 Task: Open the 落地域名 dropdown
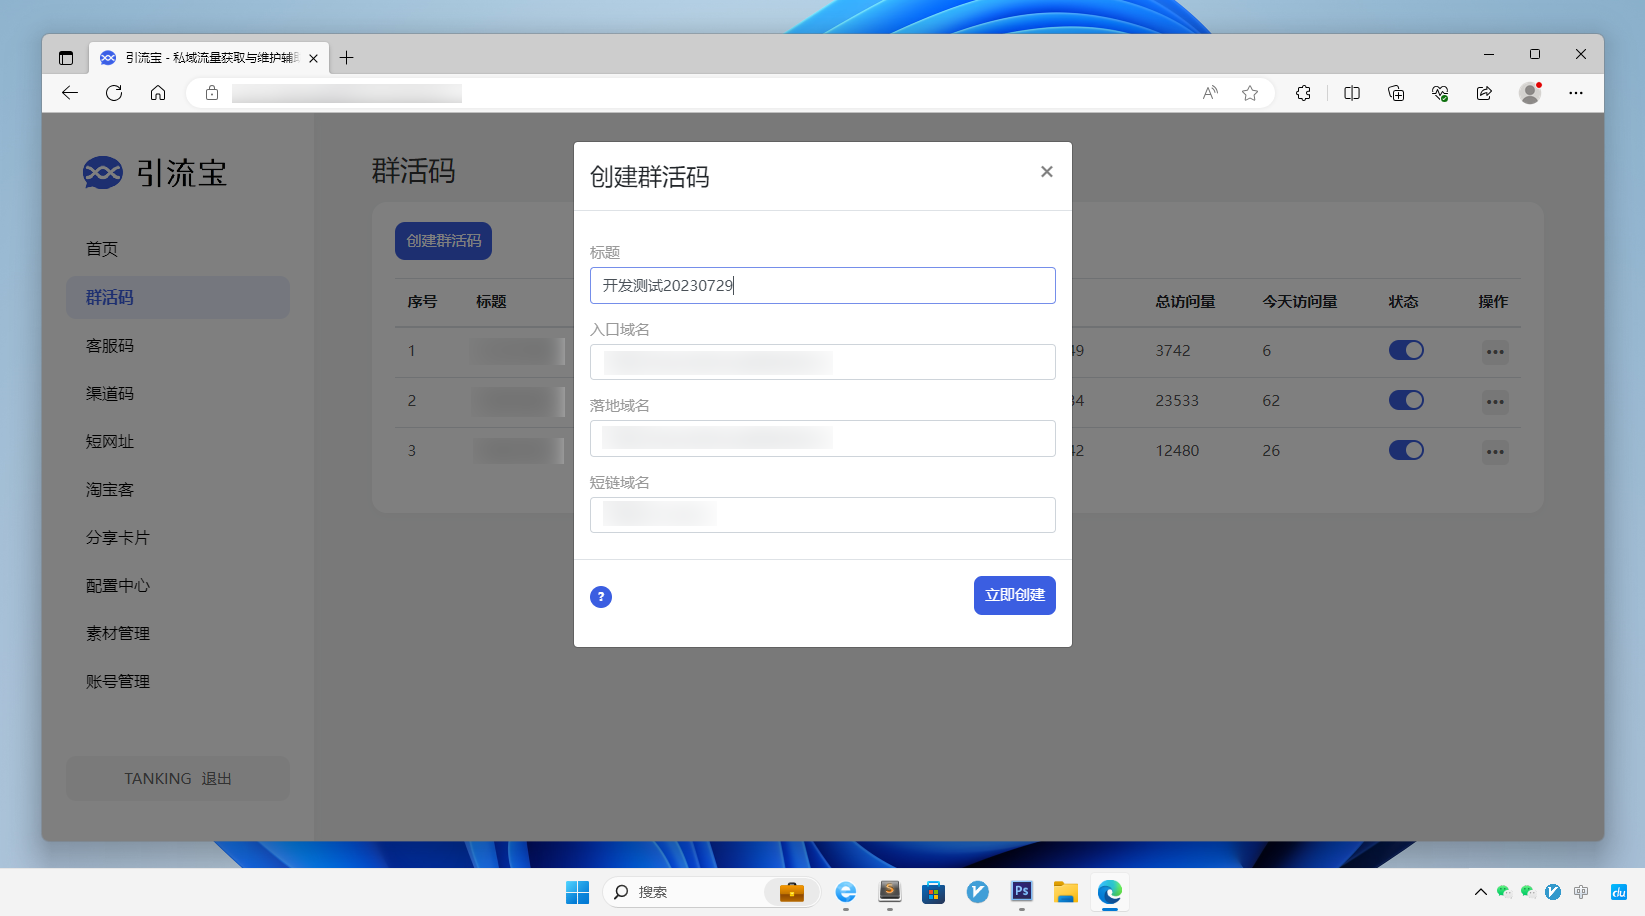[x=822, y=438]
